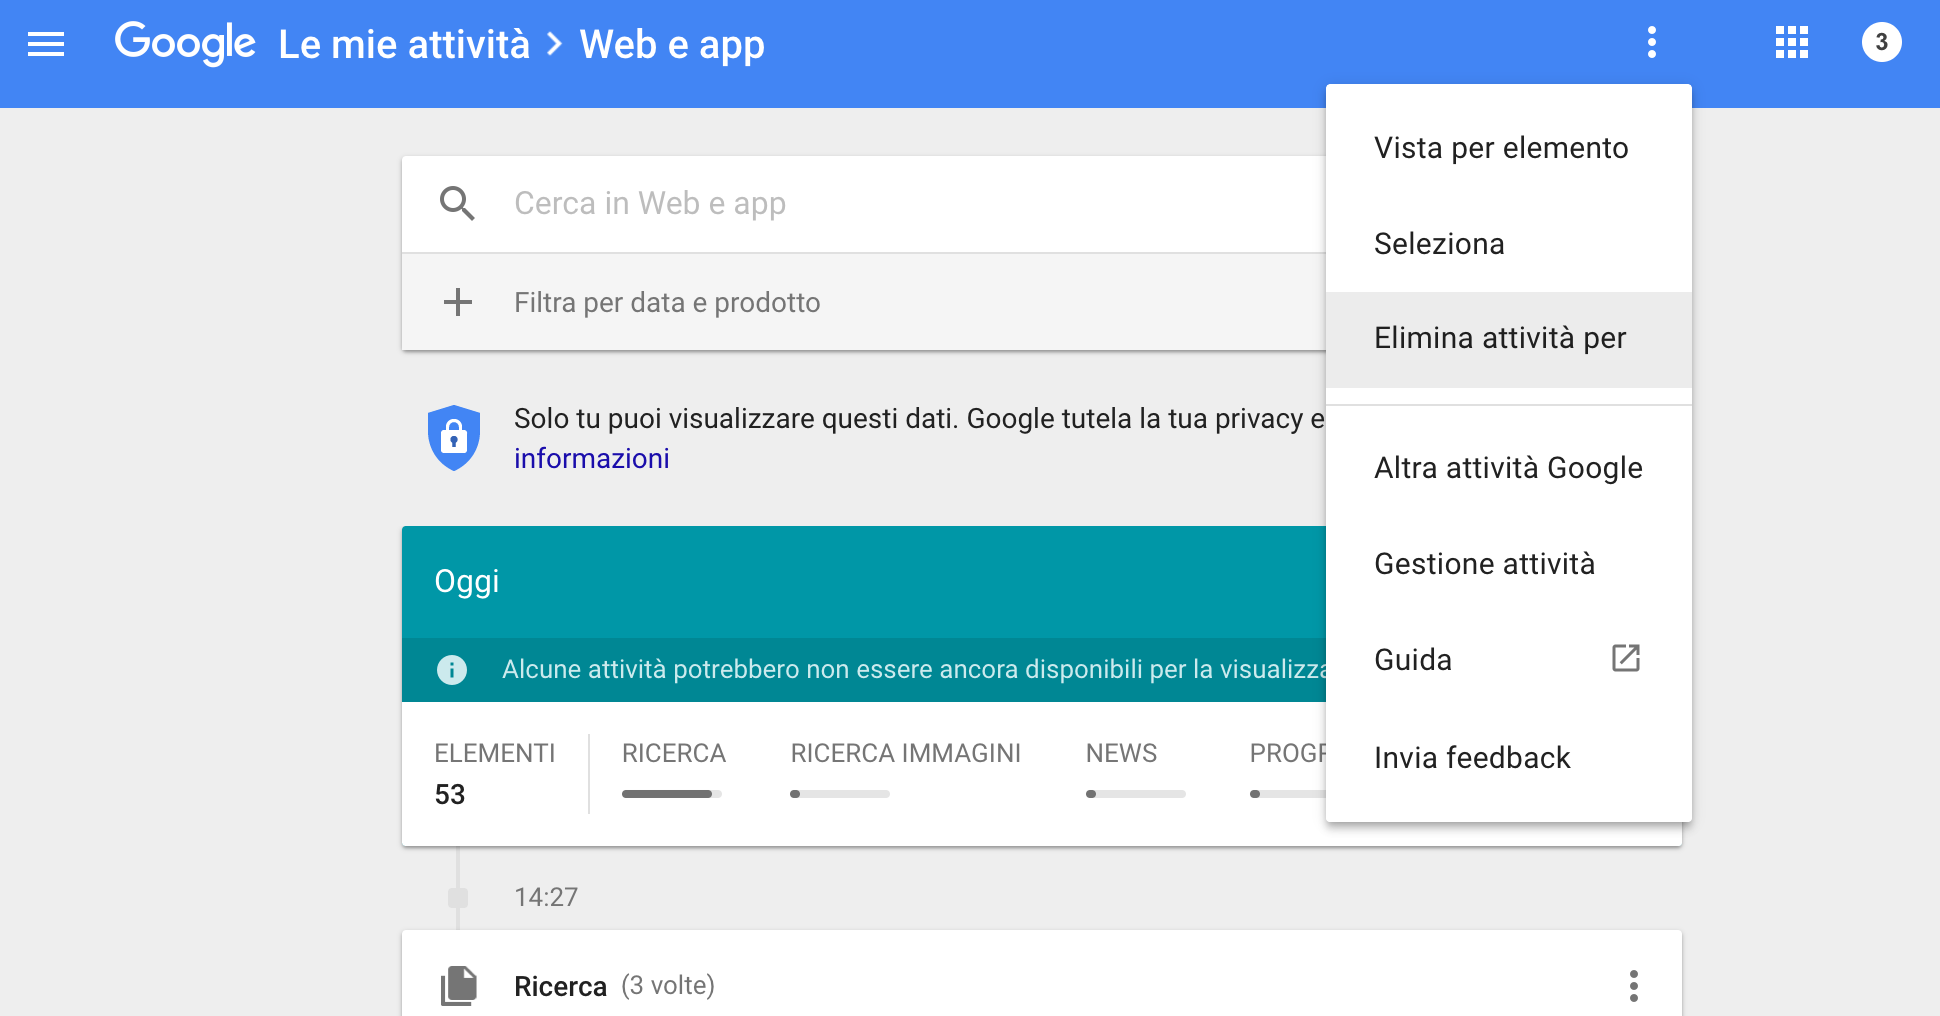This screenshot has height=1016, width=1940.
Task: Select the NEWS category bar
Action: (x=1136, y=794)
